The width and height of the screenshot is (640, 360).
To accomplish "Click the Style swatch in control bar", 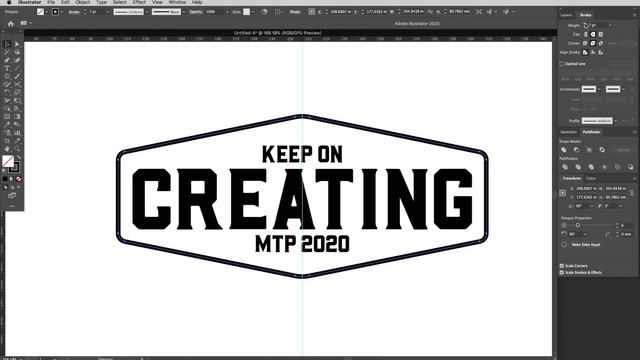I will (x=247, y=12).
